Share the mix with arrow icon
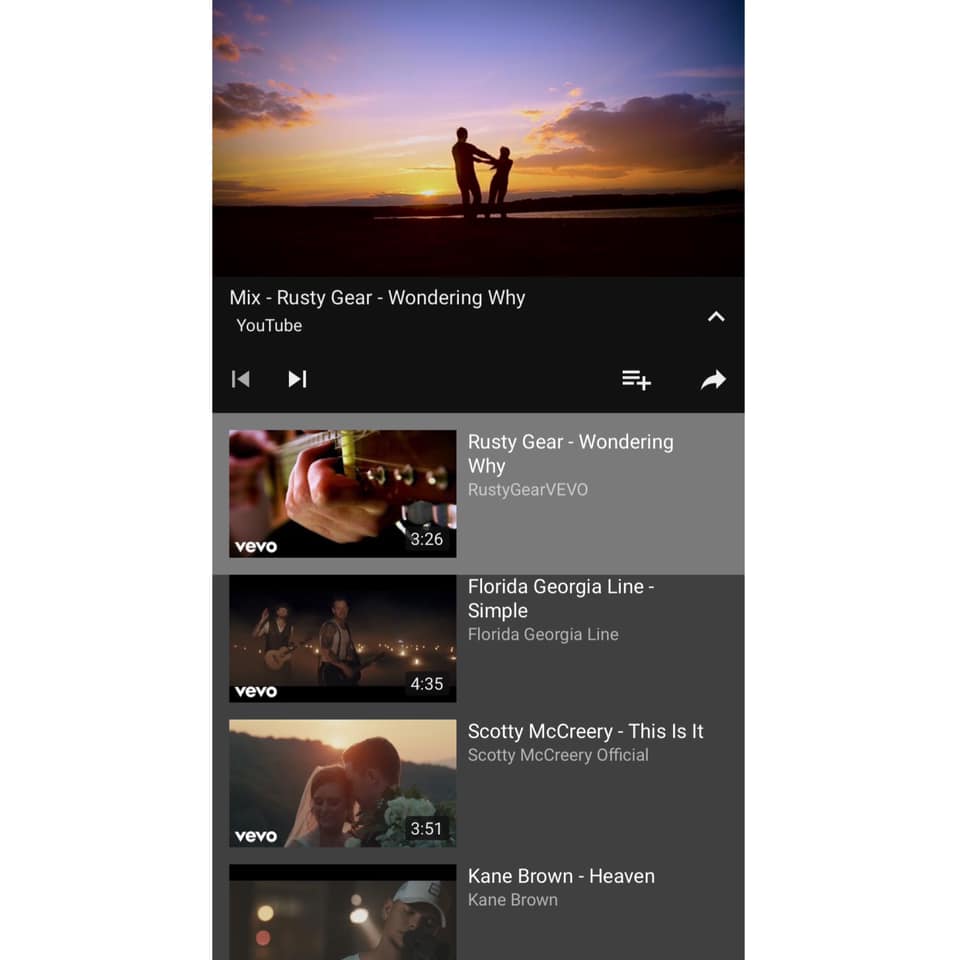This screenshot has width=960, height=960. coord(713,380)
